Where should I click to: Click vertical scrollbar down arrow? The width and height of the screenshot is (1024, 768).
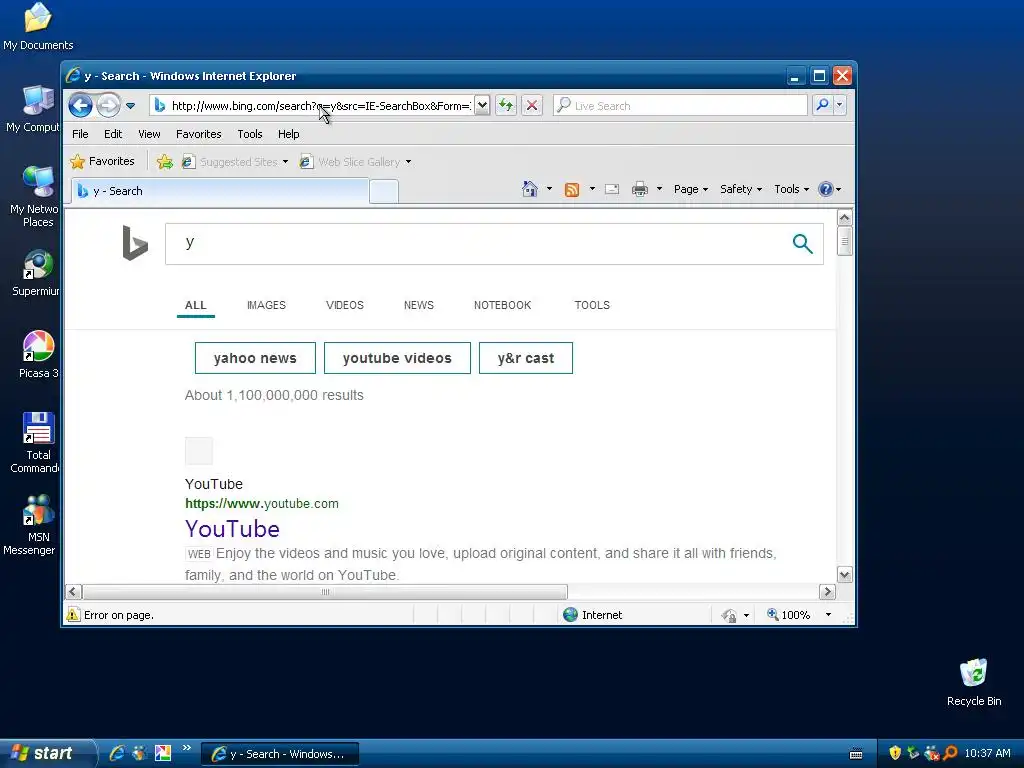844,575
